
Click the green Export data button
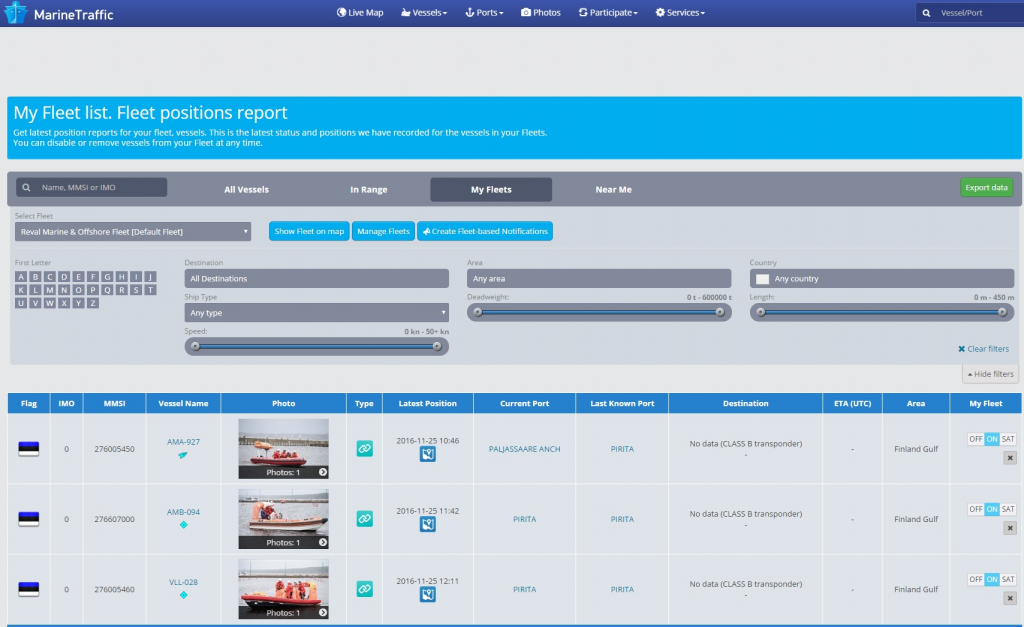(986, 187)
